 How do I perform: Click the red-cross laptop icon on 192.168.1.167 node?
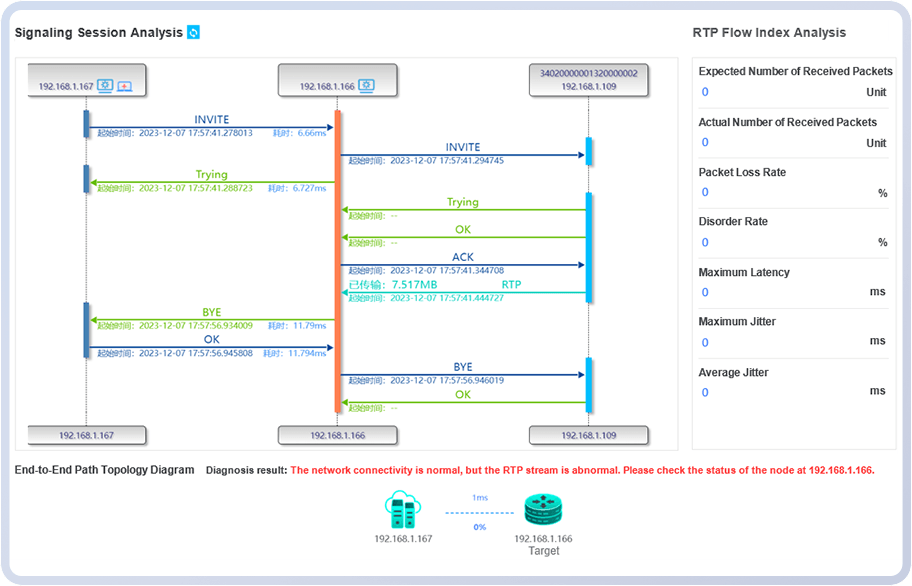(125, 86)
